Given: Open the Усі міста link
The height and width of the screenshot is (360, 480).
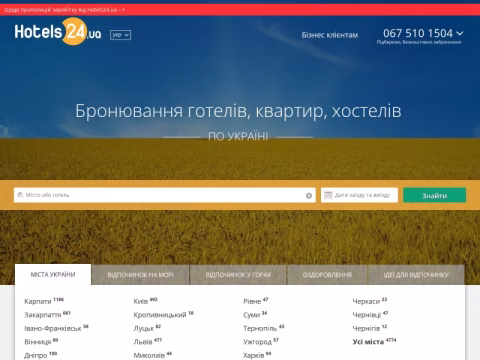Looking at the screenshot, I should coord(368,342).
